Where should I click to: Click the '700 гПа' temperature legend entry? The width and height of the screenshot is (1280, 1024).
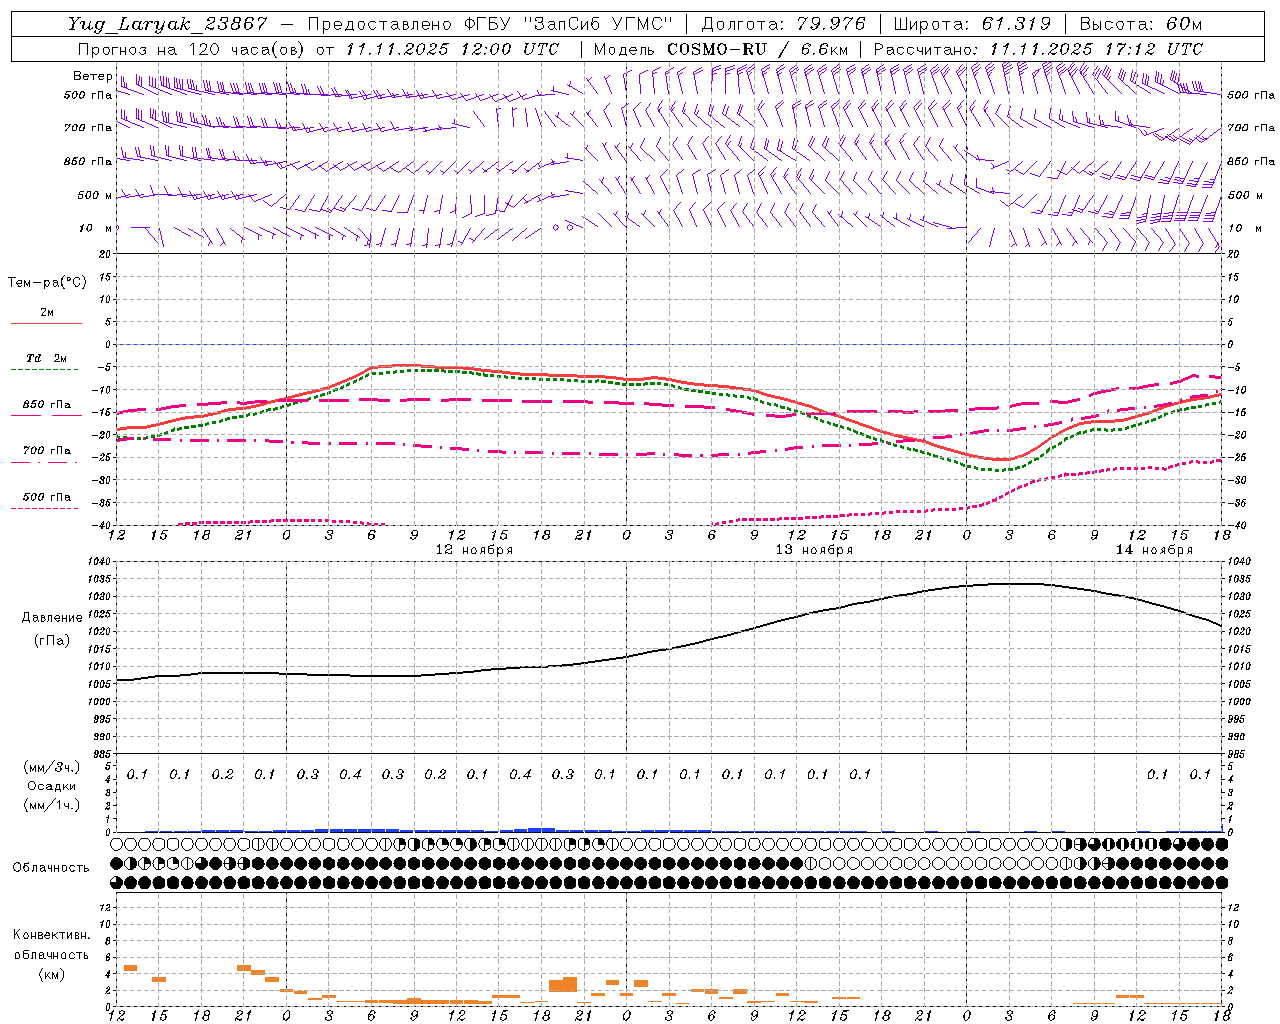click(46, 450)
